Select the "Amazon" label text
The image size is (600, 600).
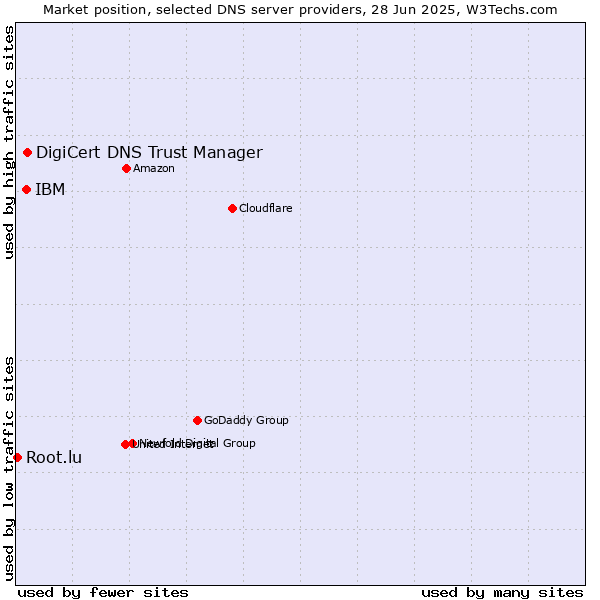(x=154, y=168)
